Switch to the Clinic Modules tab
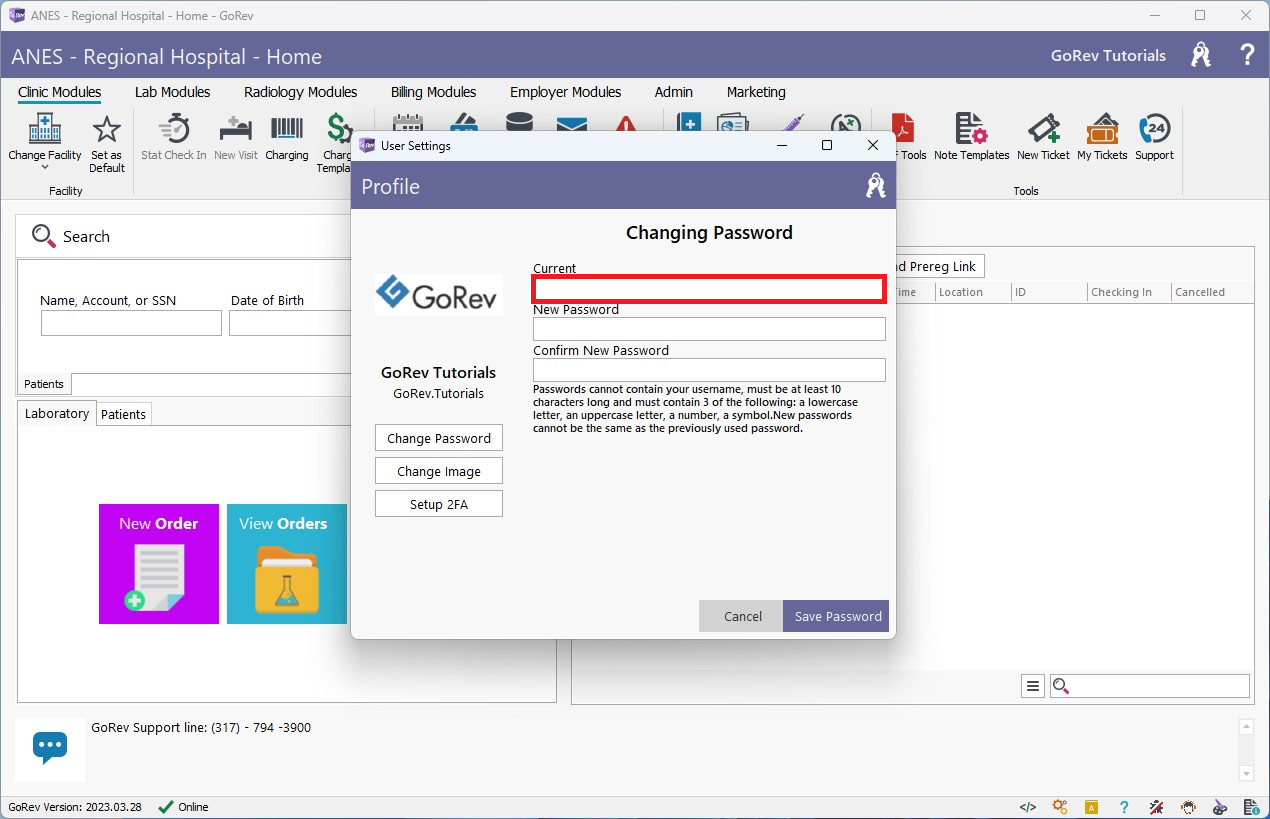 (60, 92)
